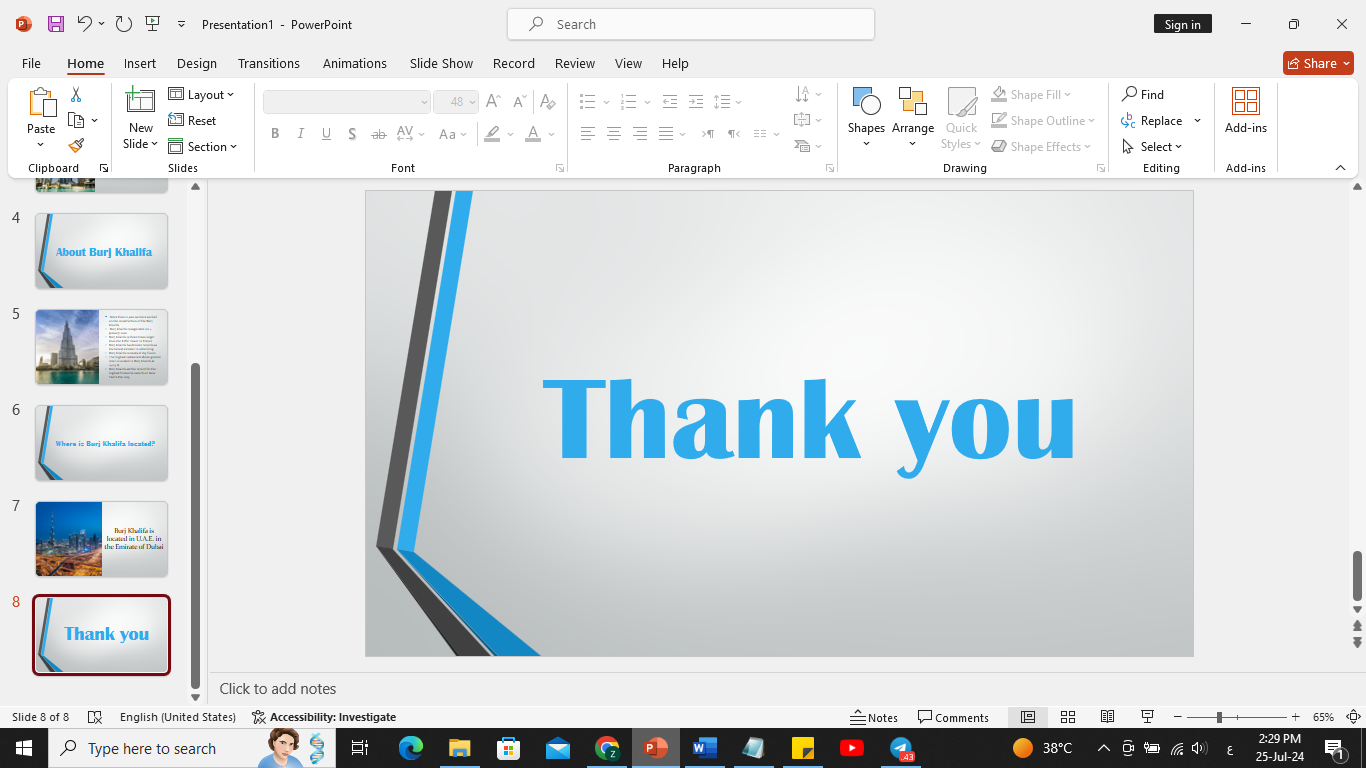
Task: Fit slide to current window icon
Action: coord(1353,717)
